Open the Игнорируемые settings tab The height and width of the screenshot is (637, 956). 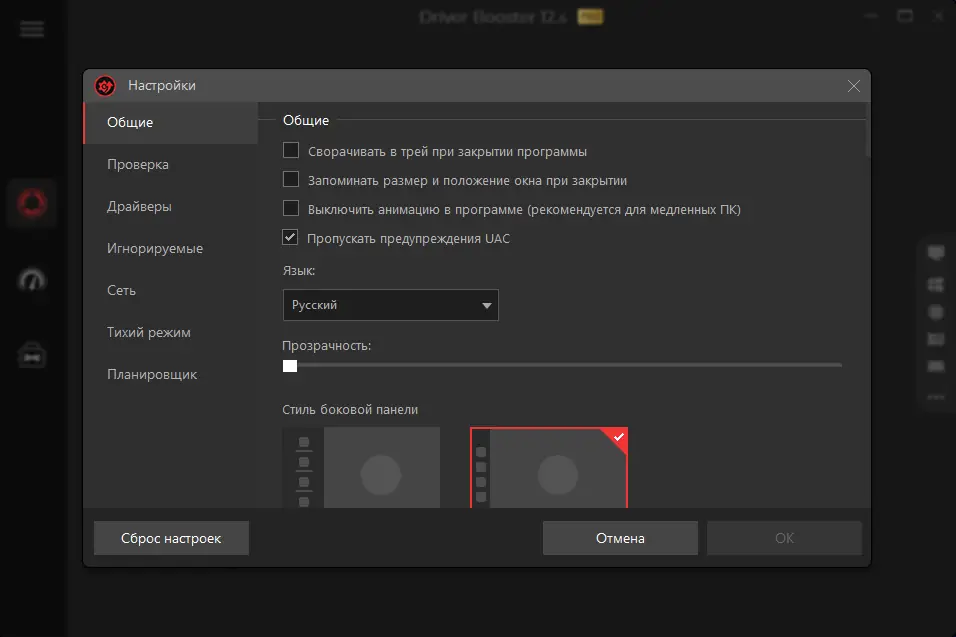[171, 249]
